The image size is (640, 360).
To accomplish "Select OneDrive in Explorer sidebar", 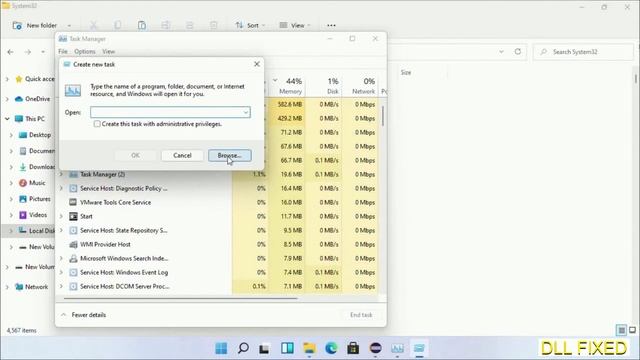I will point(37,99).
